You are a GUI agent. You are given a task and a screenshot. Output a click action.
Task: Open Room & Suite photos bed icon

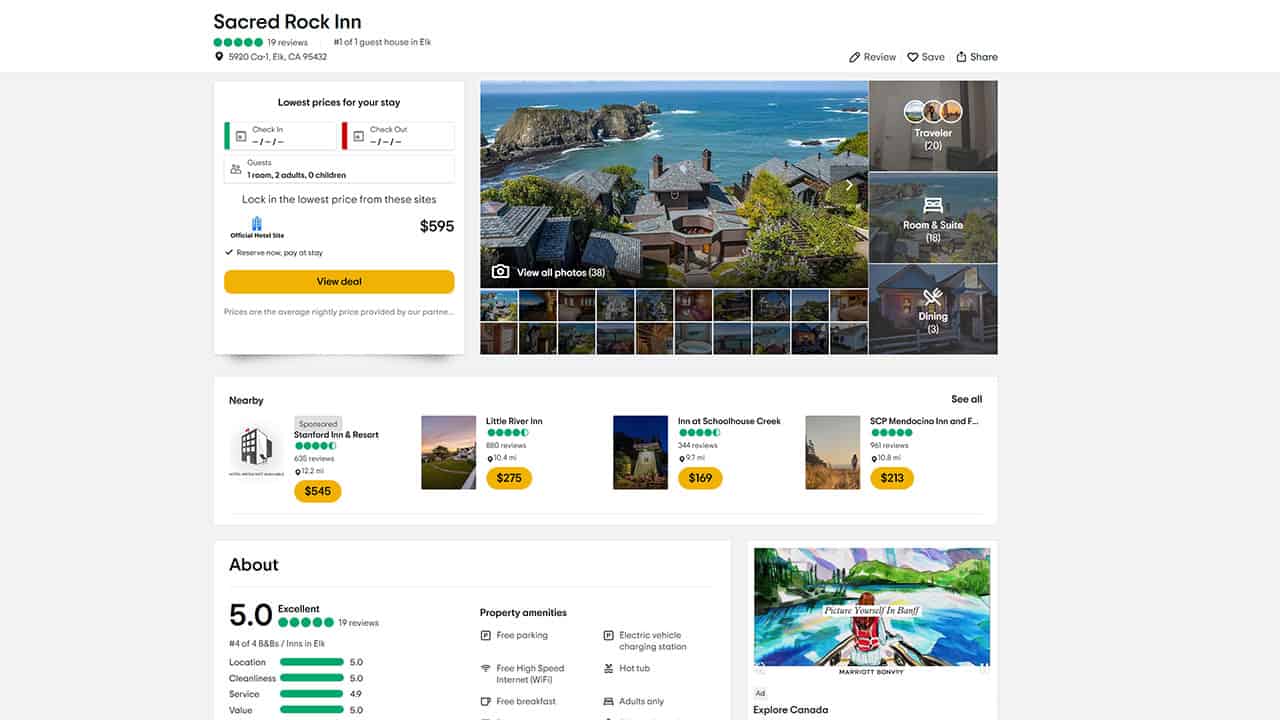click(933, 206)
